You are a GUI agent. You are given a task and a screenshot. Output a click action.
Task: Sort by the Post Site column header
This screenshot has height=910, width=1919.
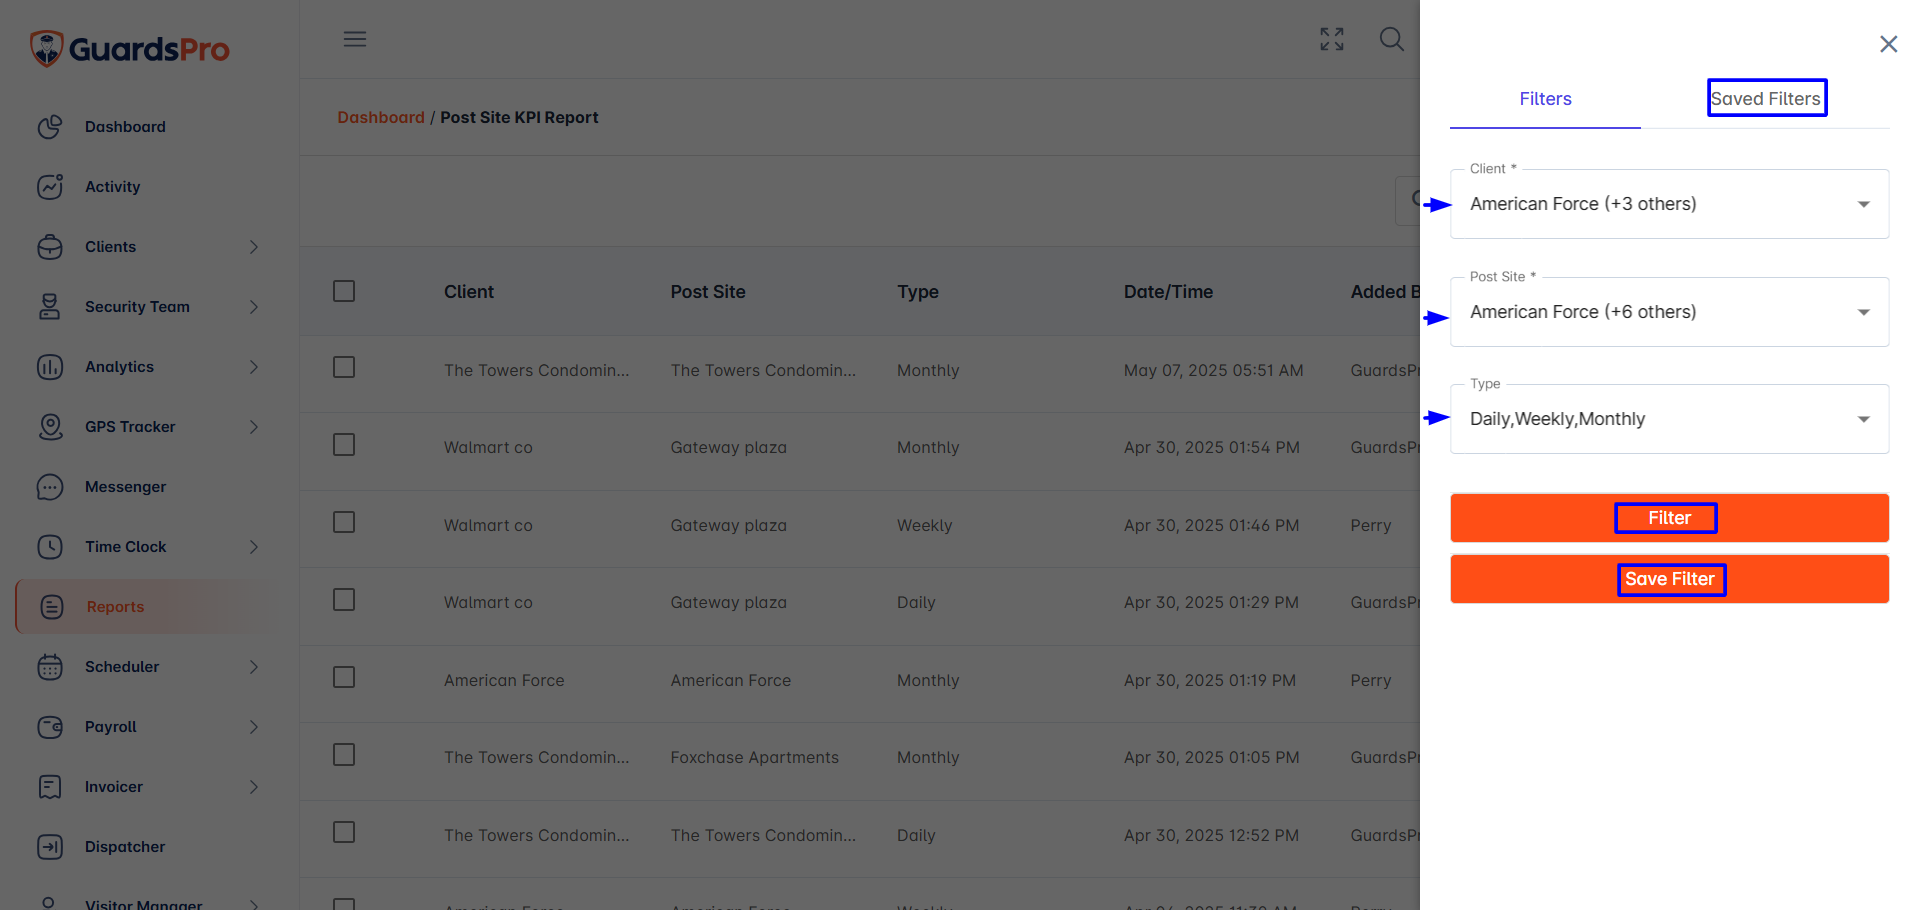coord(708,292)
